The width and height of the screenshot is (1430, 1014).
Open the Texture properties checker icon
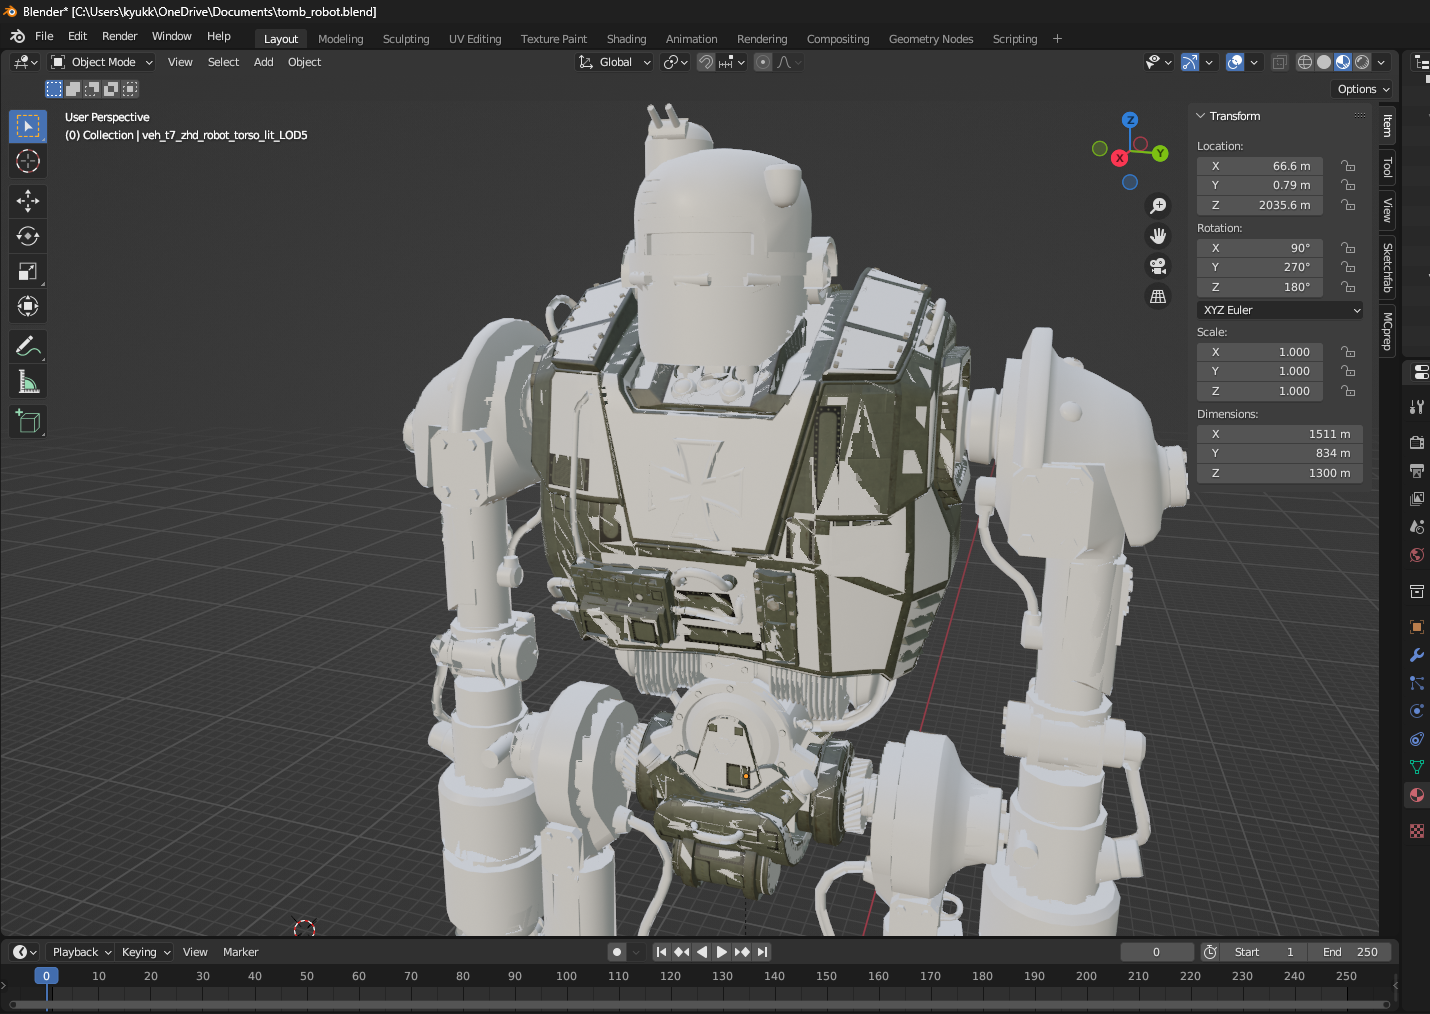click(x=1417, y=831)
